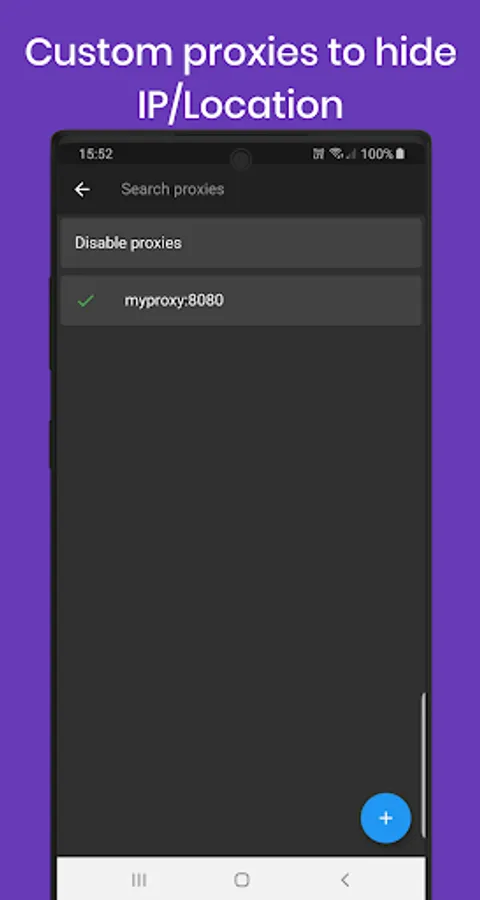Open Android recent apps with three-bars icon
Viewport: 480px width, 900px height.
138,879
